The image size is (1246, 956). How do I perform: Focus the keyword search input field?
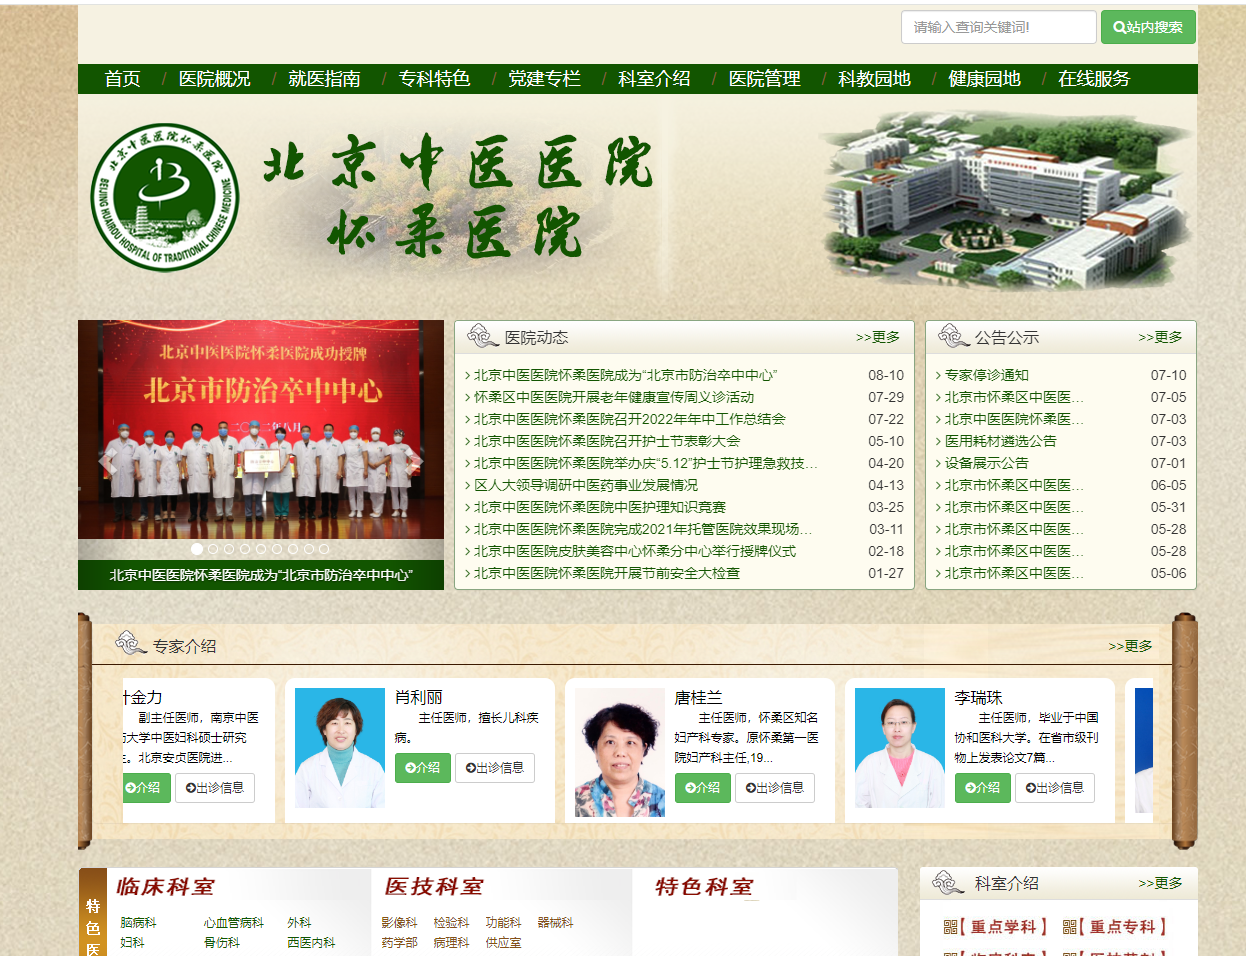pos(998,27)
